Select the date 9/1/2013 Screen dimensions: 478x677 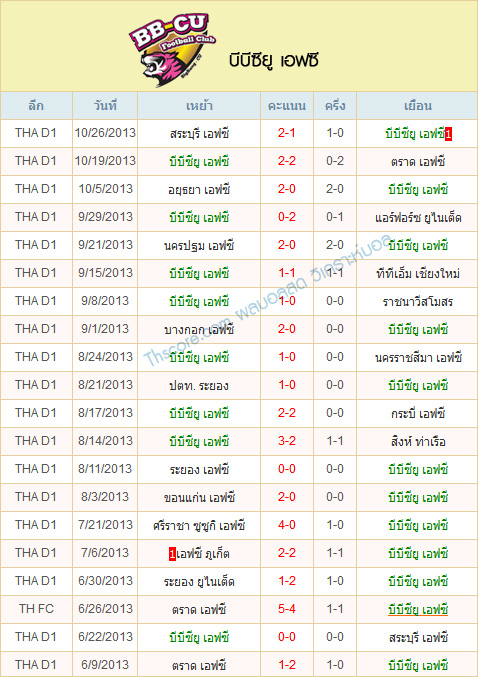coord(105,329)
